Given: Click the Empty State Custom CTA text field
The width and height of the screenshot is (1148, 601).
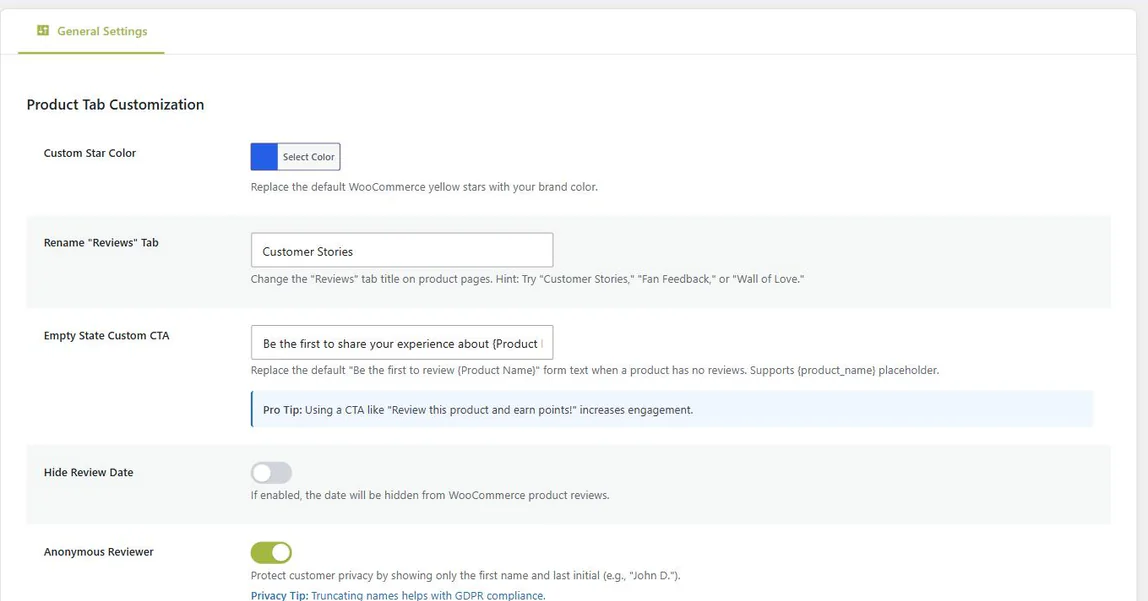Looking at the screenshot, I should click(402, 343).
